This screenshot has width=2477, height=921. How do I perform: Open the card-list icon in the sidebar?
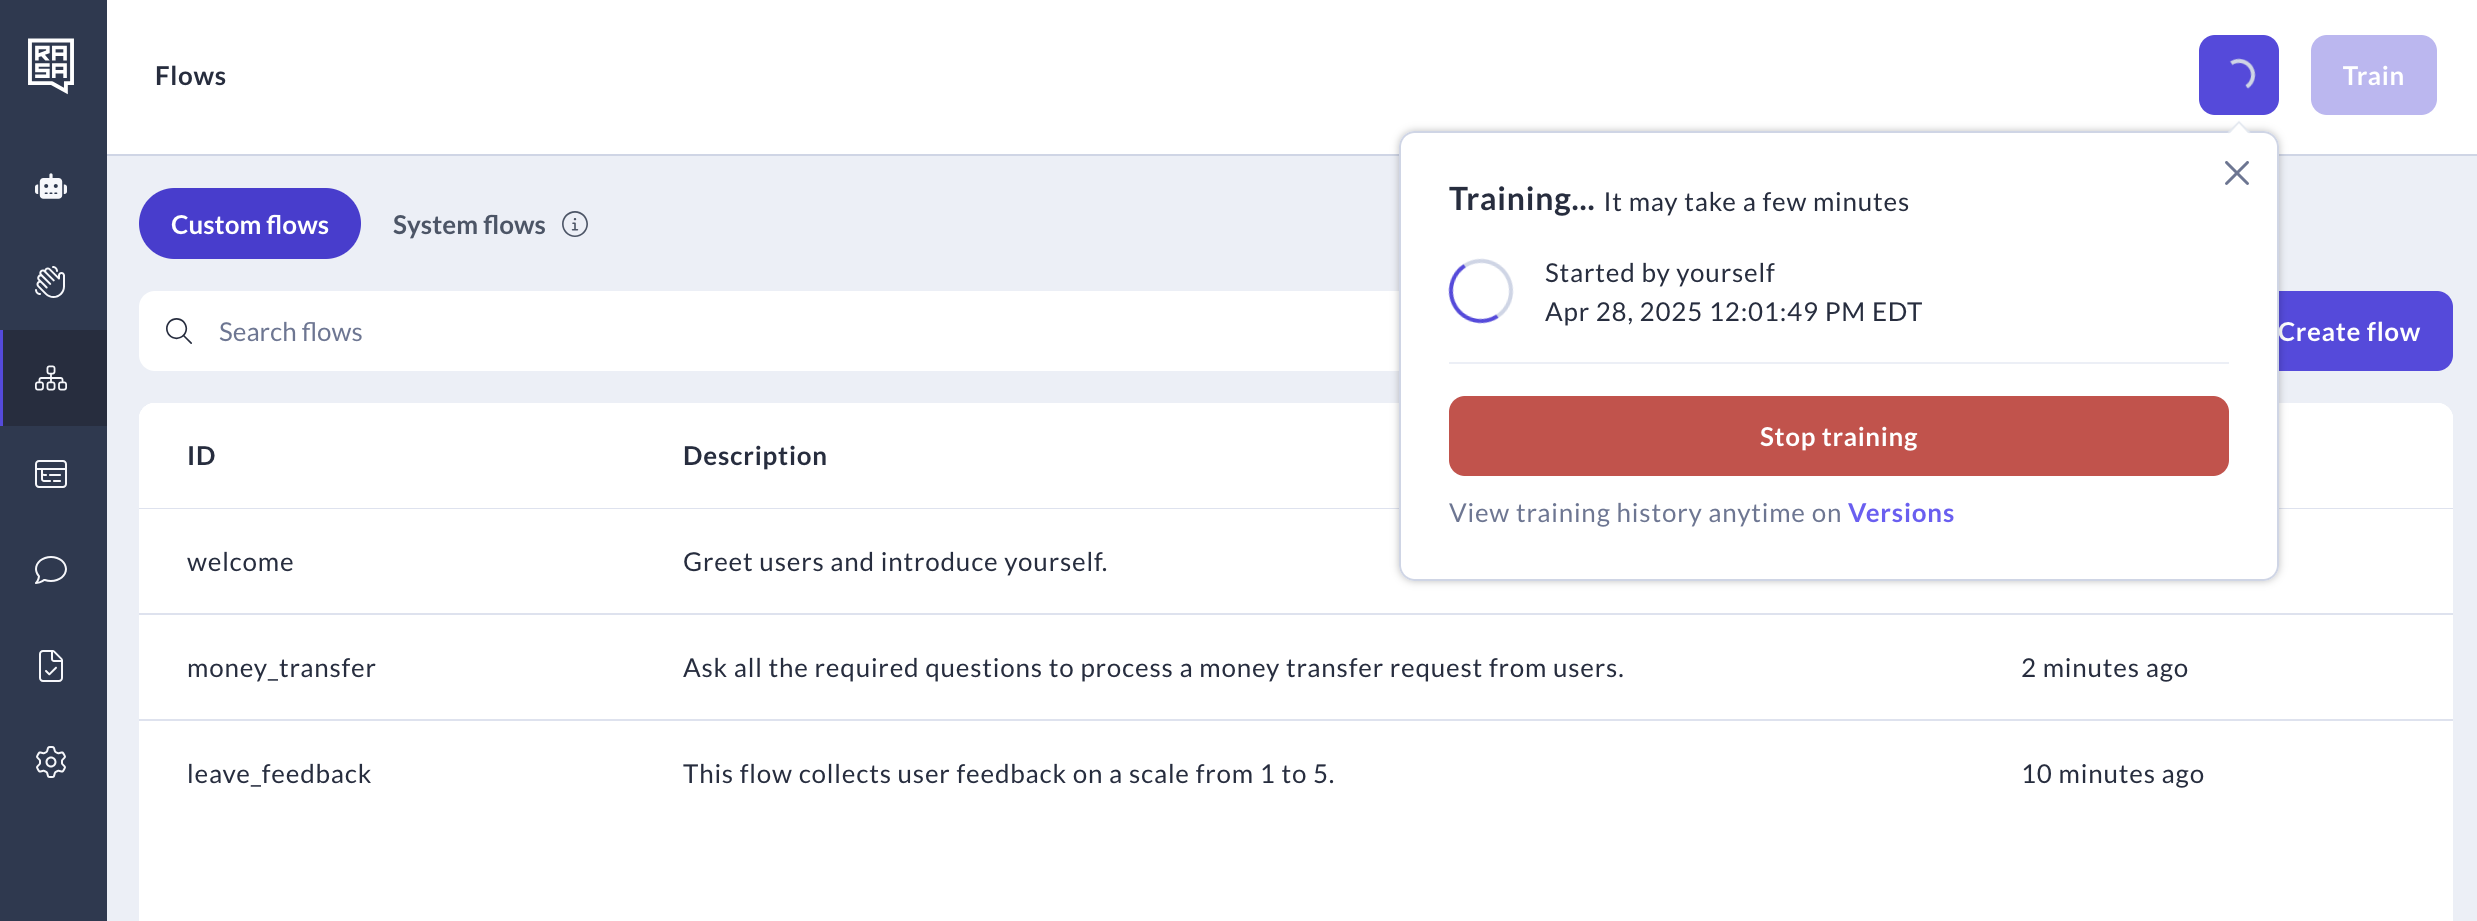coord(51,474)
